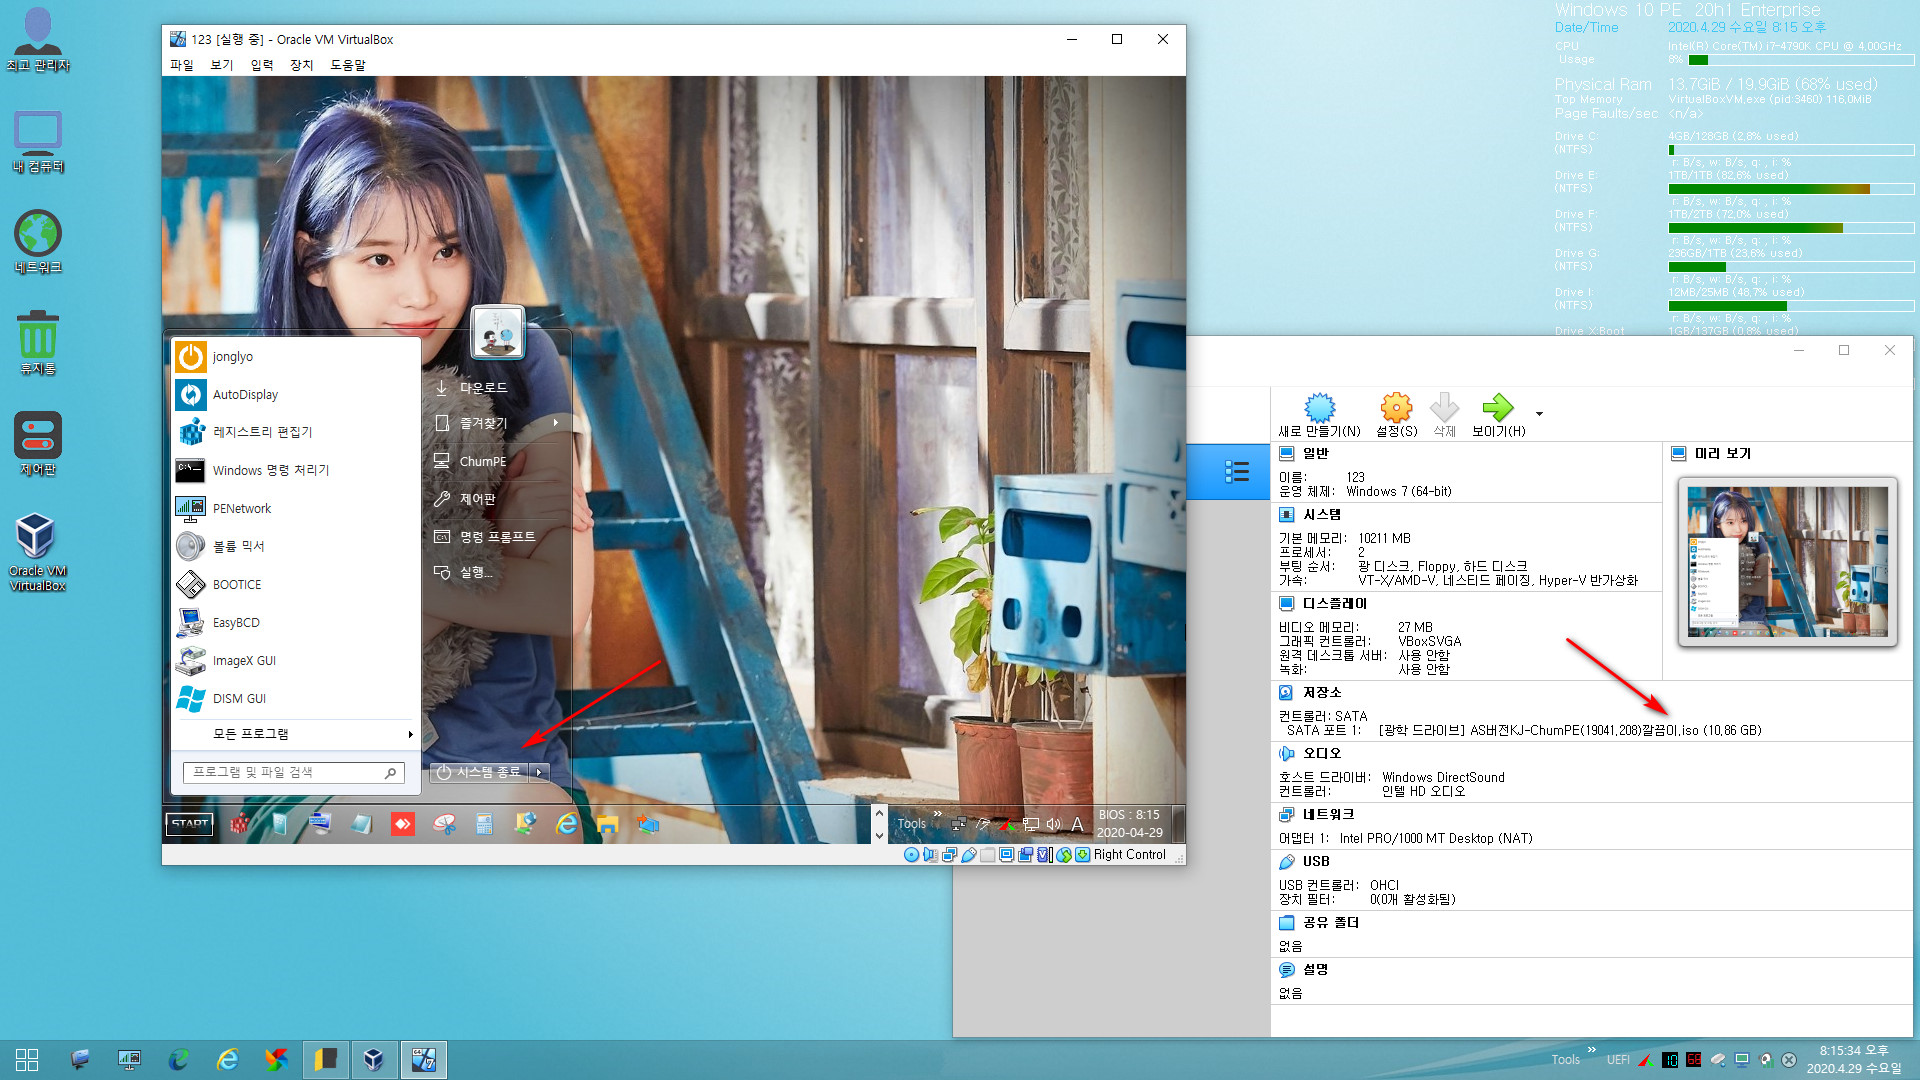Launch jonglyo from guest start menu
Image resolution: width=1920 pixels, height=1080 pixels.
[295, 356]
